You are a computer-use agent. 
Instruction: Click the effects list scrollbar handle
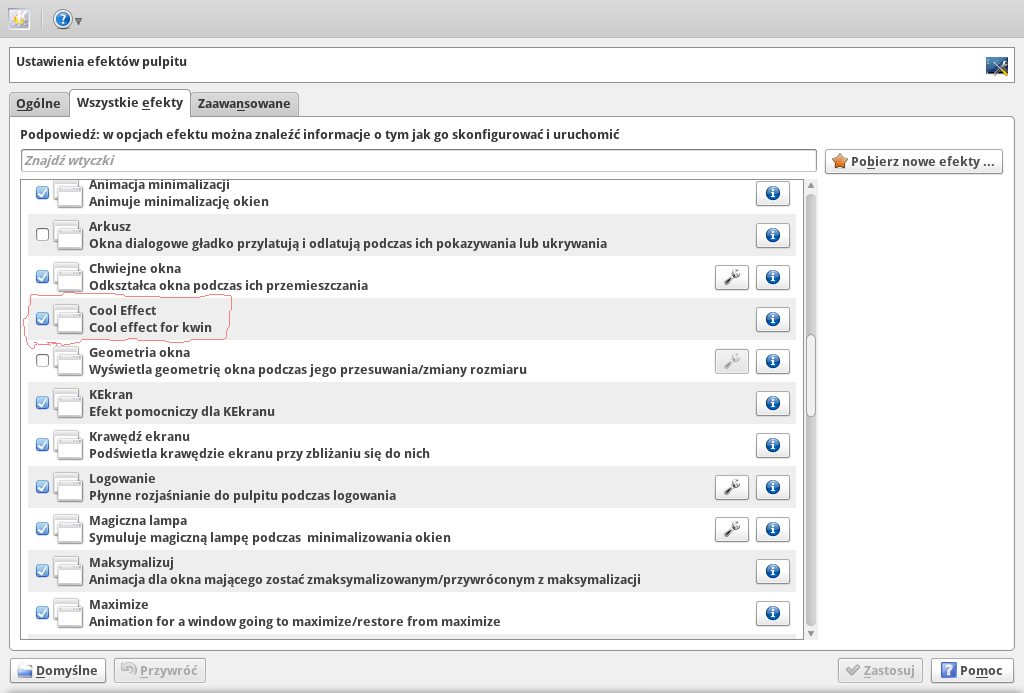pyautogui.click(x=811, y=376)
